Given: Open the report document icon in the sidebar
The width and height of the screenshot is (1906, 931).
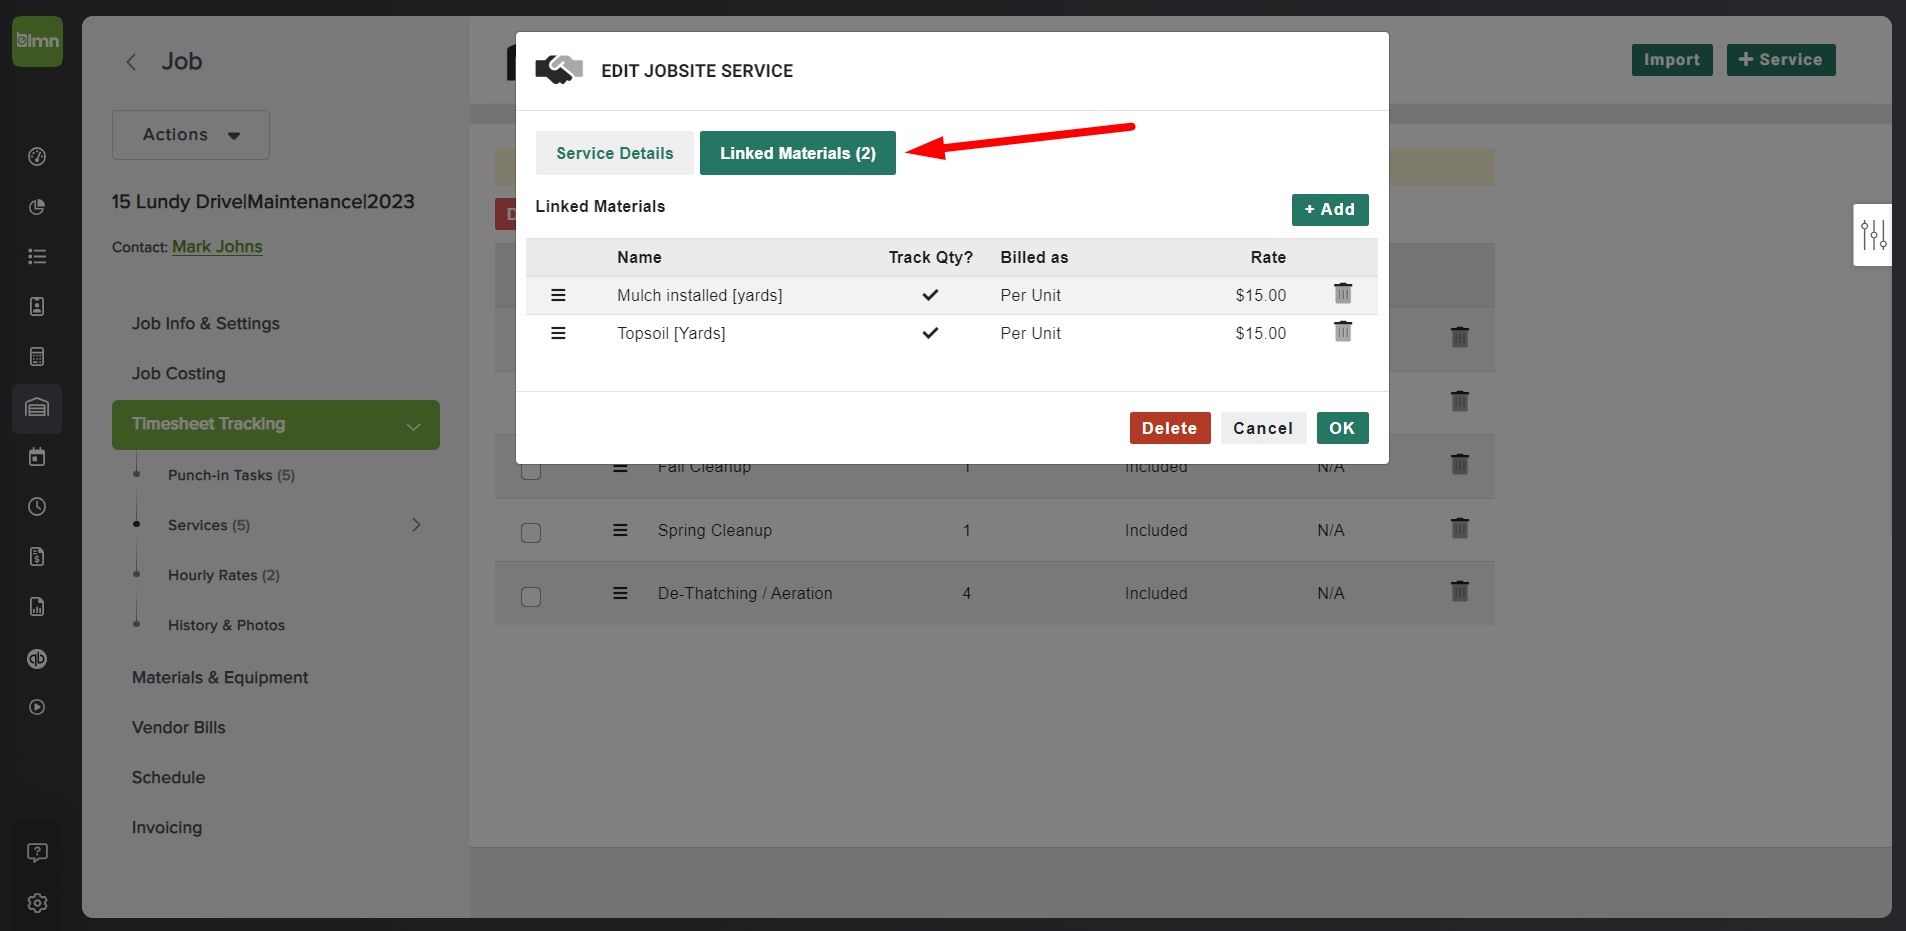Looking at the screenshot, I should 37,607.
